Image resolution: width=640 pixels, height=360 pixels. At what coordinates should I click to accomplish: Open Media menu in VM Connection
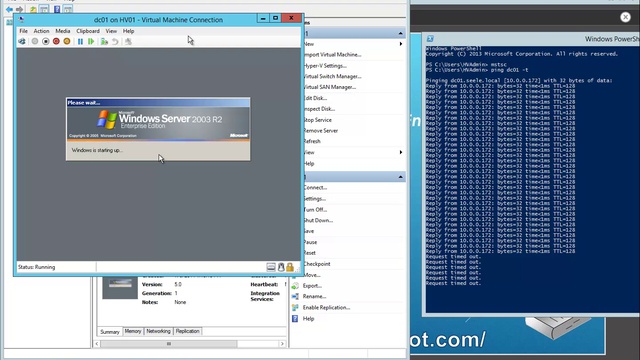click(62, 31)
